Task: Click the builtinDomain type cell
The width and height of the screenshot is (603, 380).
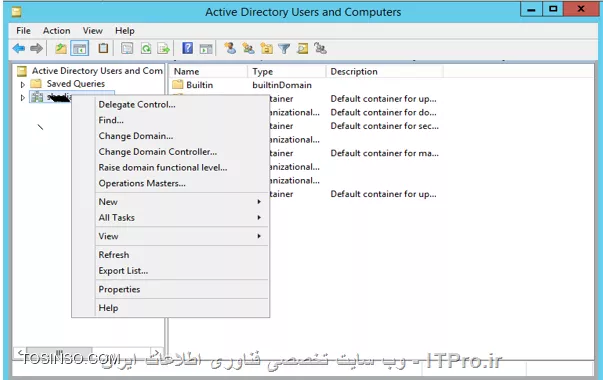Action: pyautogui.click(x=282, y=85)
